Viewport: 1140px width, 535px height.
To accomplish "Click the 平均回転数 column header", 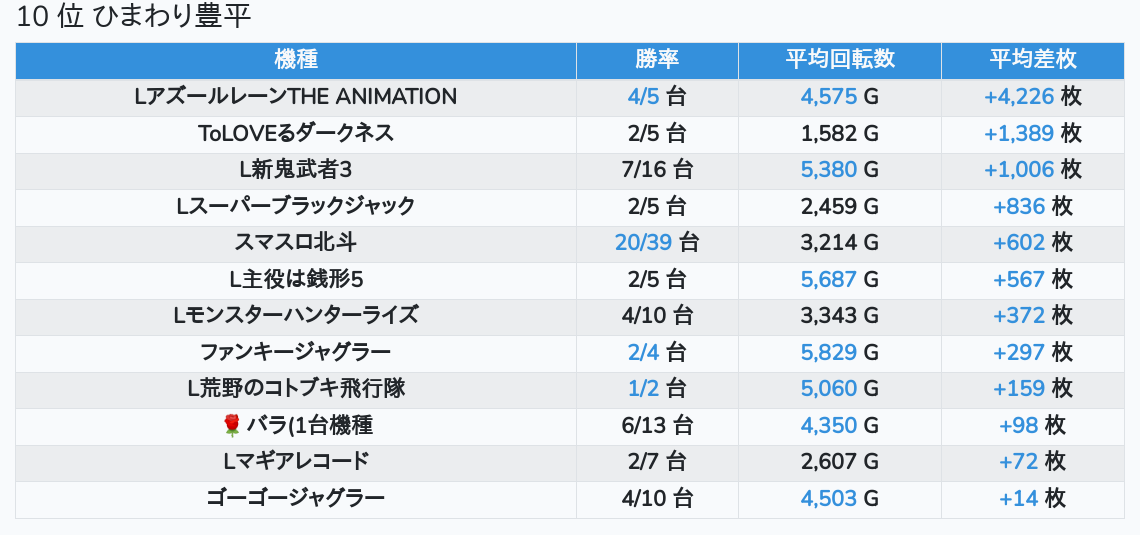I will tap(839, 60).
